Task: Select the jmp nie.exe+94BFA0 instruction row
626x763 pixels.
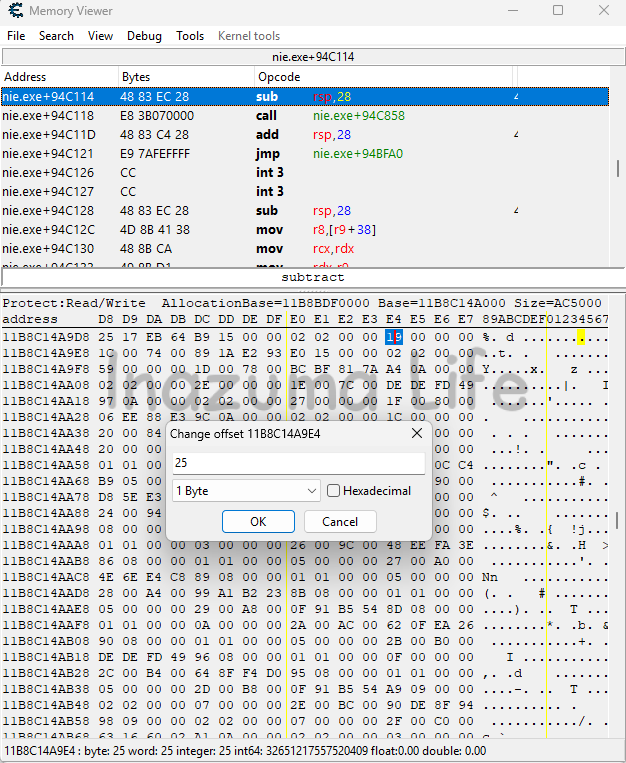Action: tap(305, 153)
